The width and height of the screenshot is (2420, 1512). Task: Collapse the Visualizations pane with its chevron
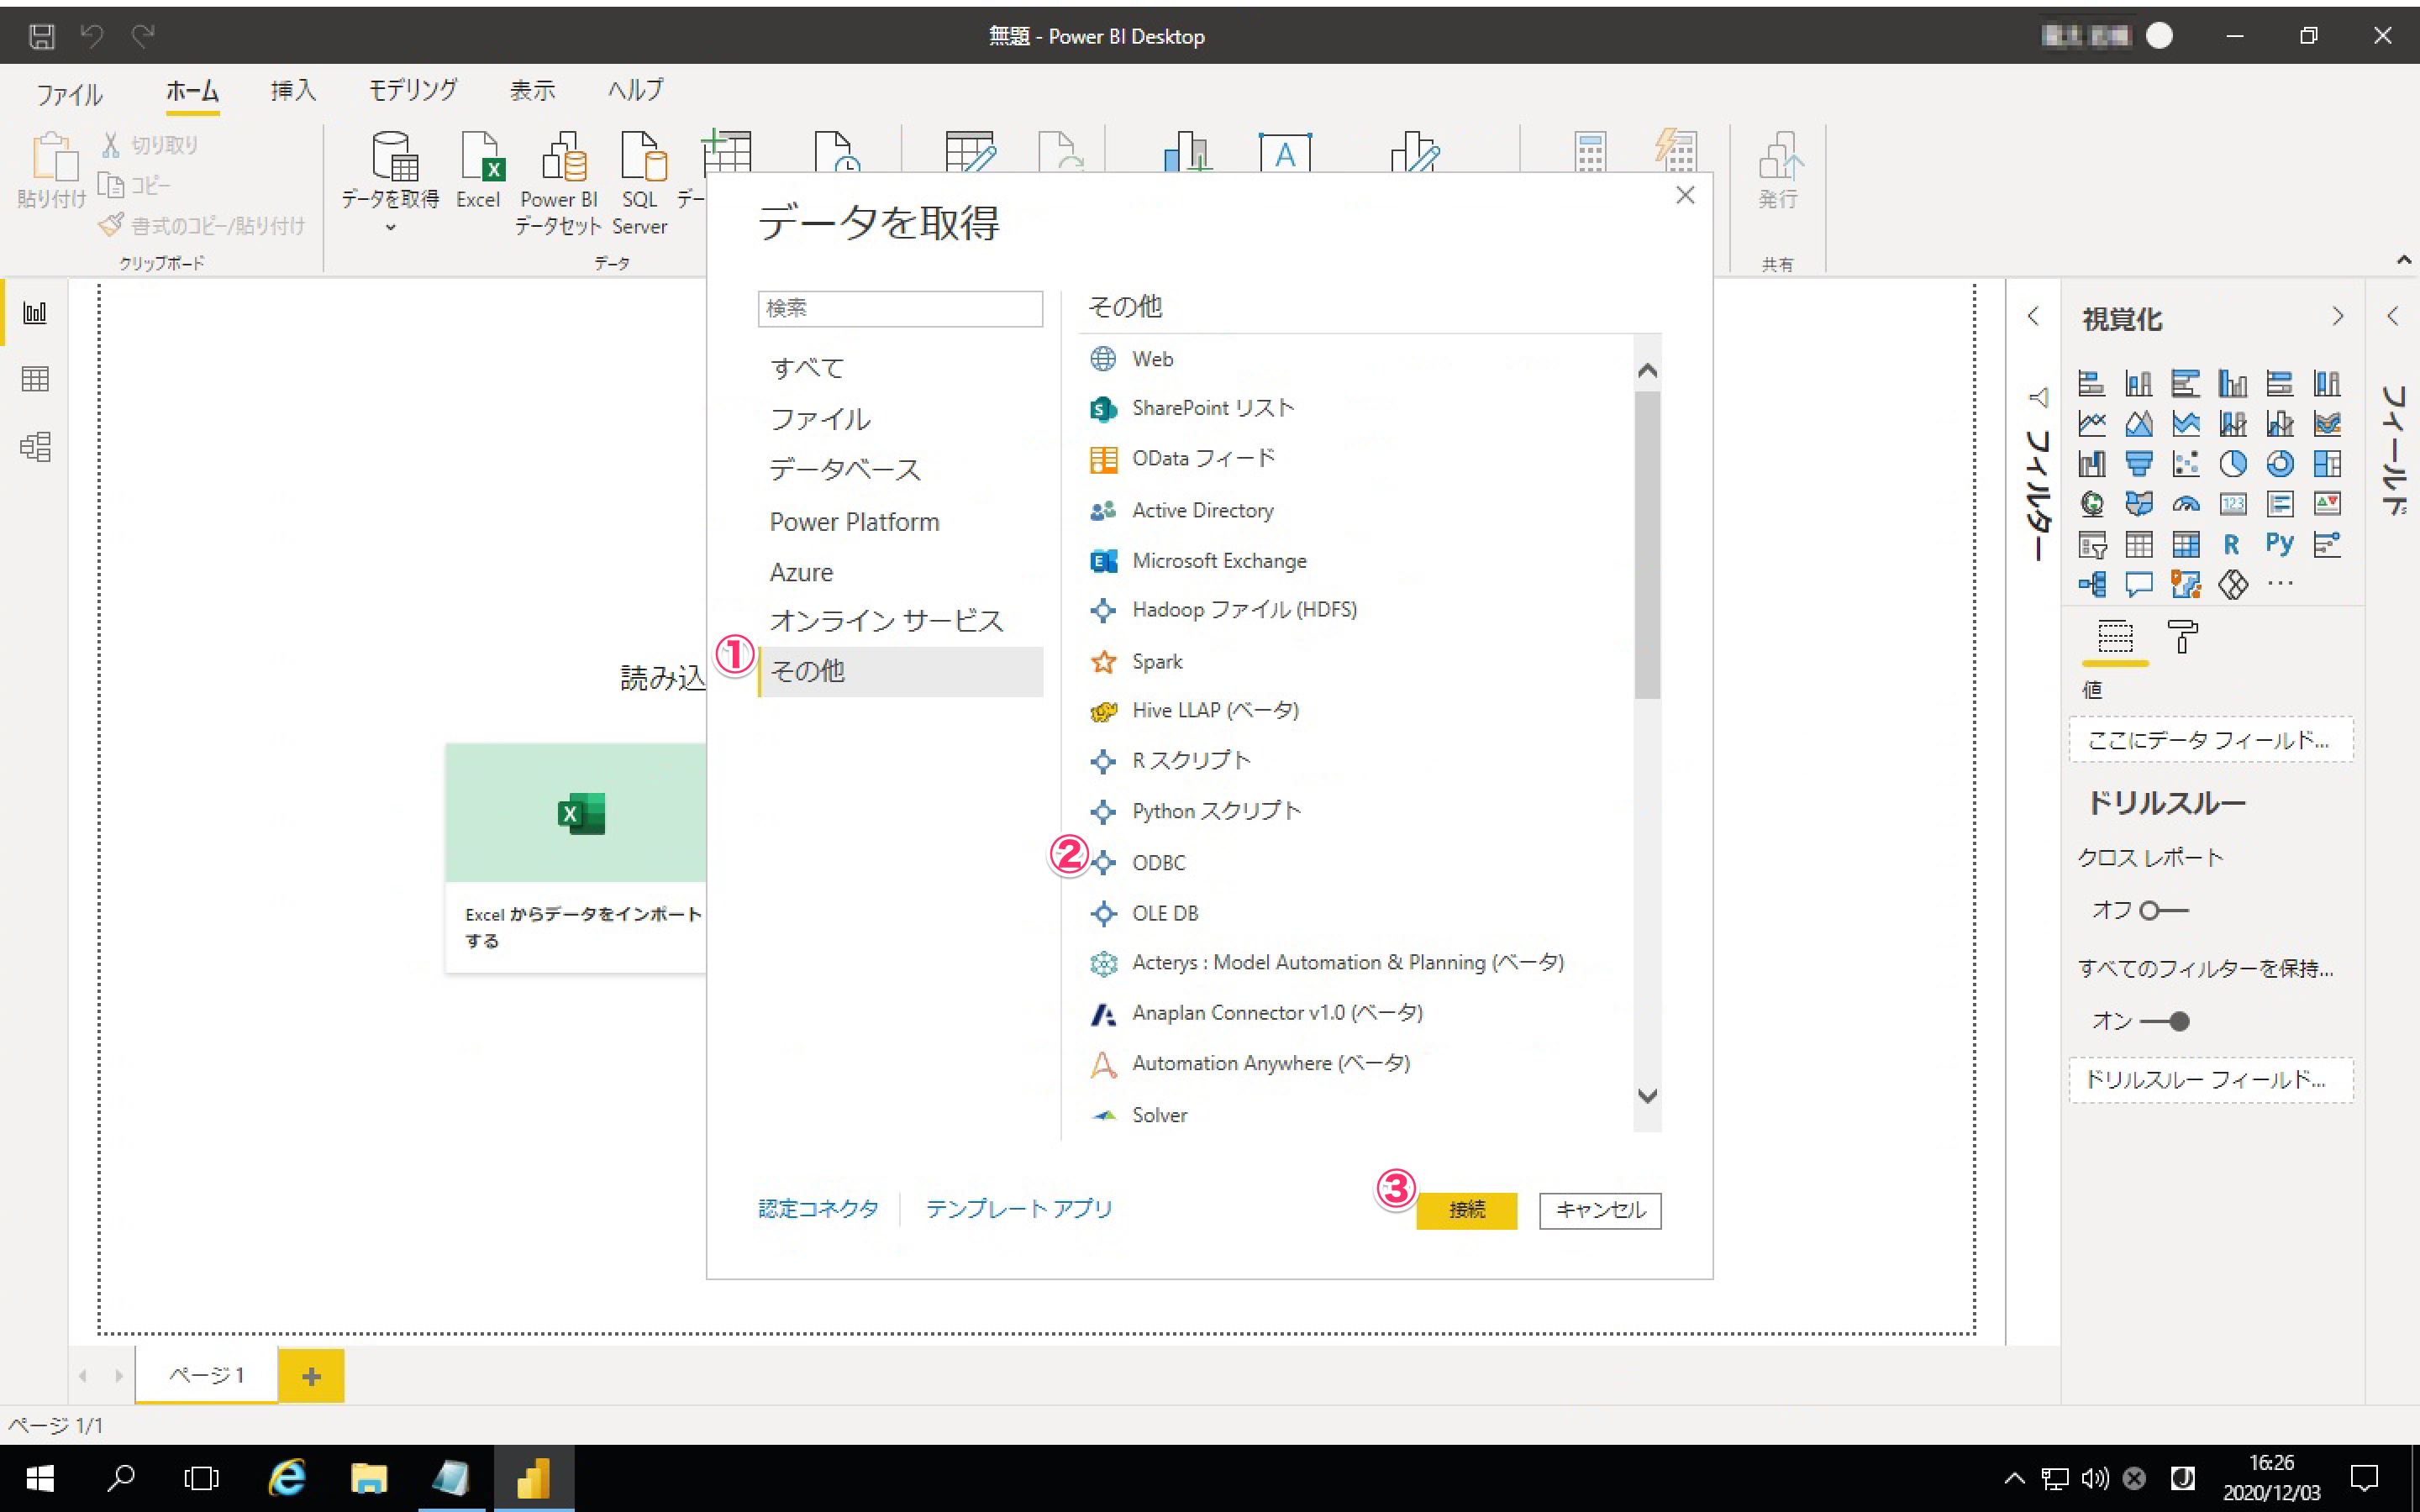pos(2337,317)
